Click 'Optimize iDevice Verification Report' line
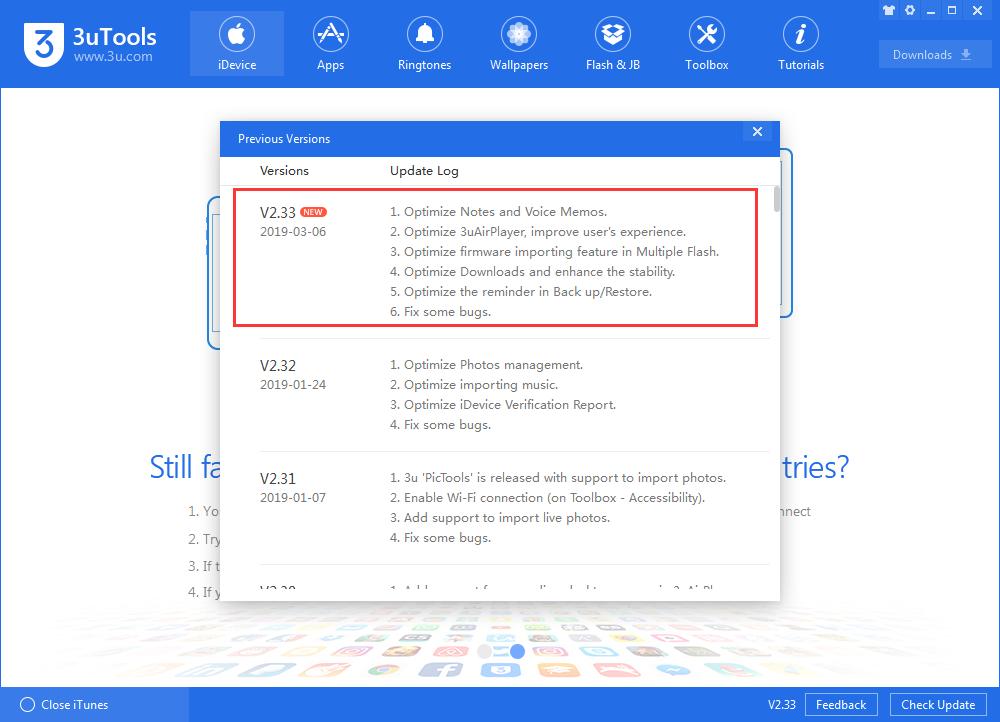The height and width of the screenshot is (722, 1000). pos(503,404)
